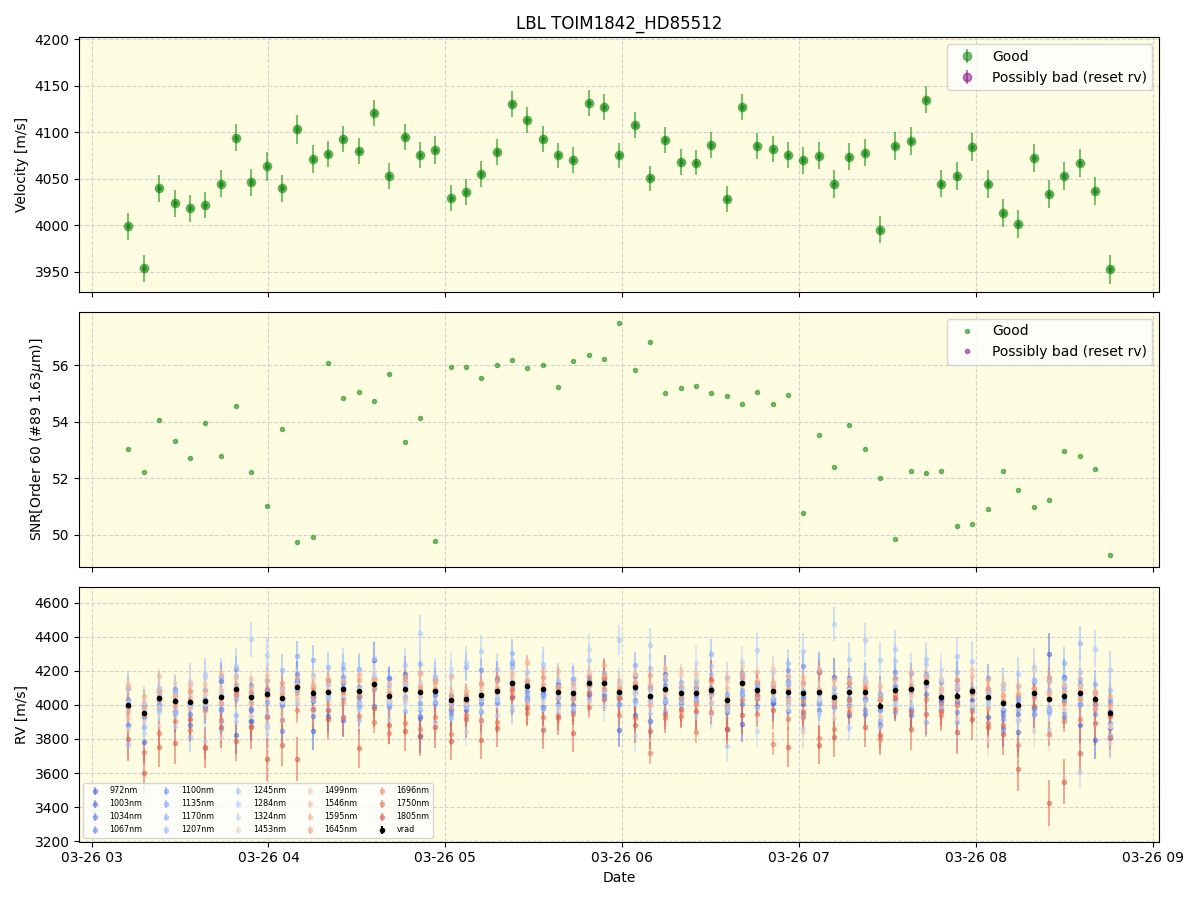Click the lowest velocity point near 03-26 09
The image size is (1200, 900).
[1110, 268]
